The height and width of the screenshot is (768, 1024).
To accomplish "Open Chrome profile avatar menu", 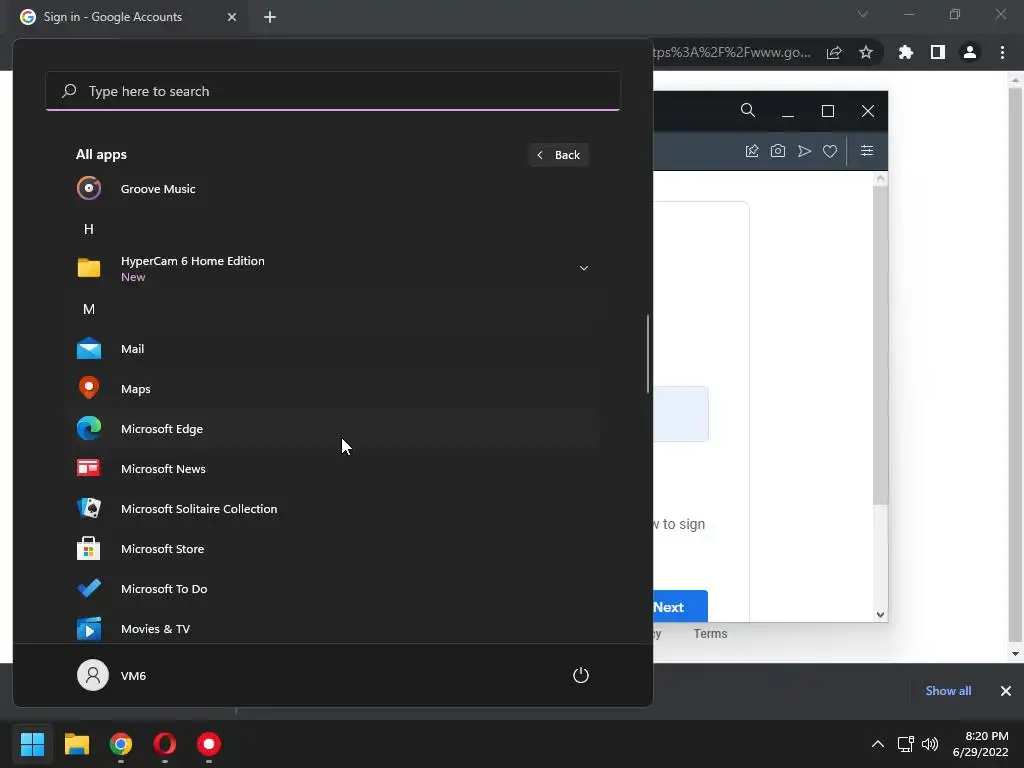I will (970, 52).
